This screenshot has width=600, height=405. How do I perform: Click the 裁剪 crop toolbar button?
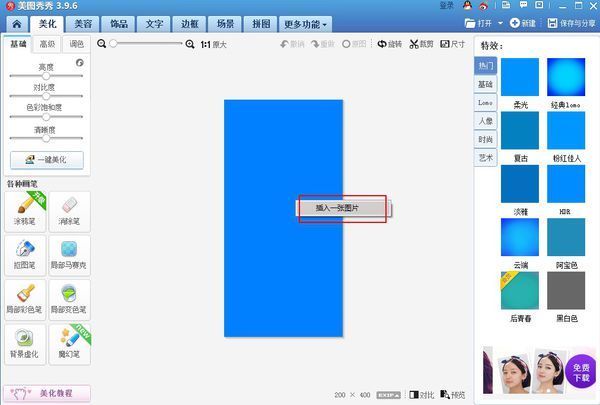(x=423, y=44)
